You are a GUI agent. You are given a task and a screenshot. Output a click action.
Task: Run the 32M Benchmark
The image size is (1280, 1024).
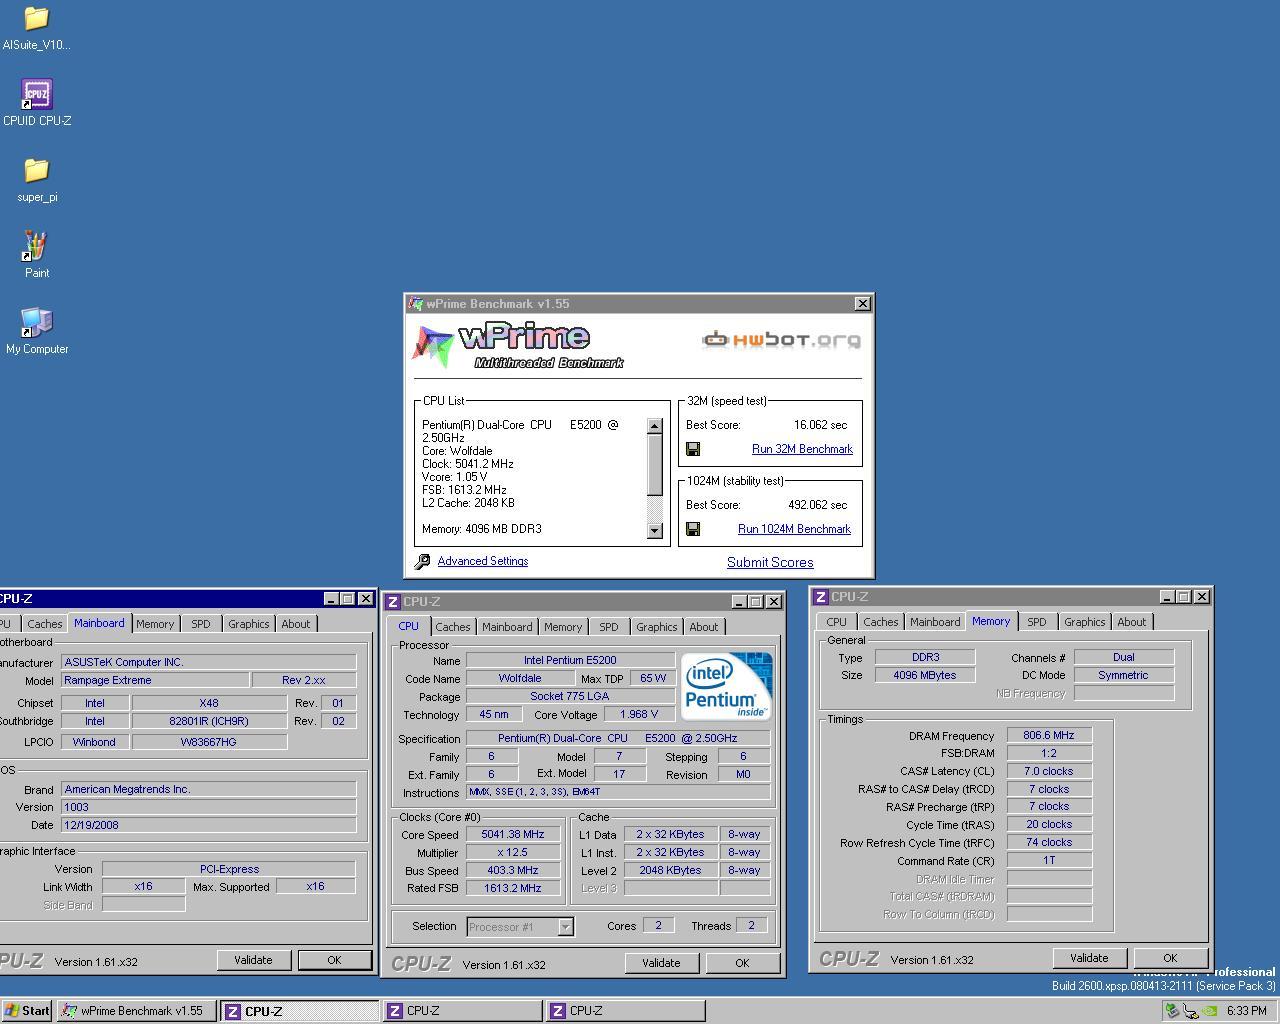802,449
